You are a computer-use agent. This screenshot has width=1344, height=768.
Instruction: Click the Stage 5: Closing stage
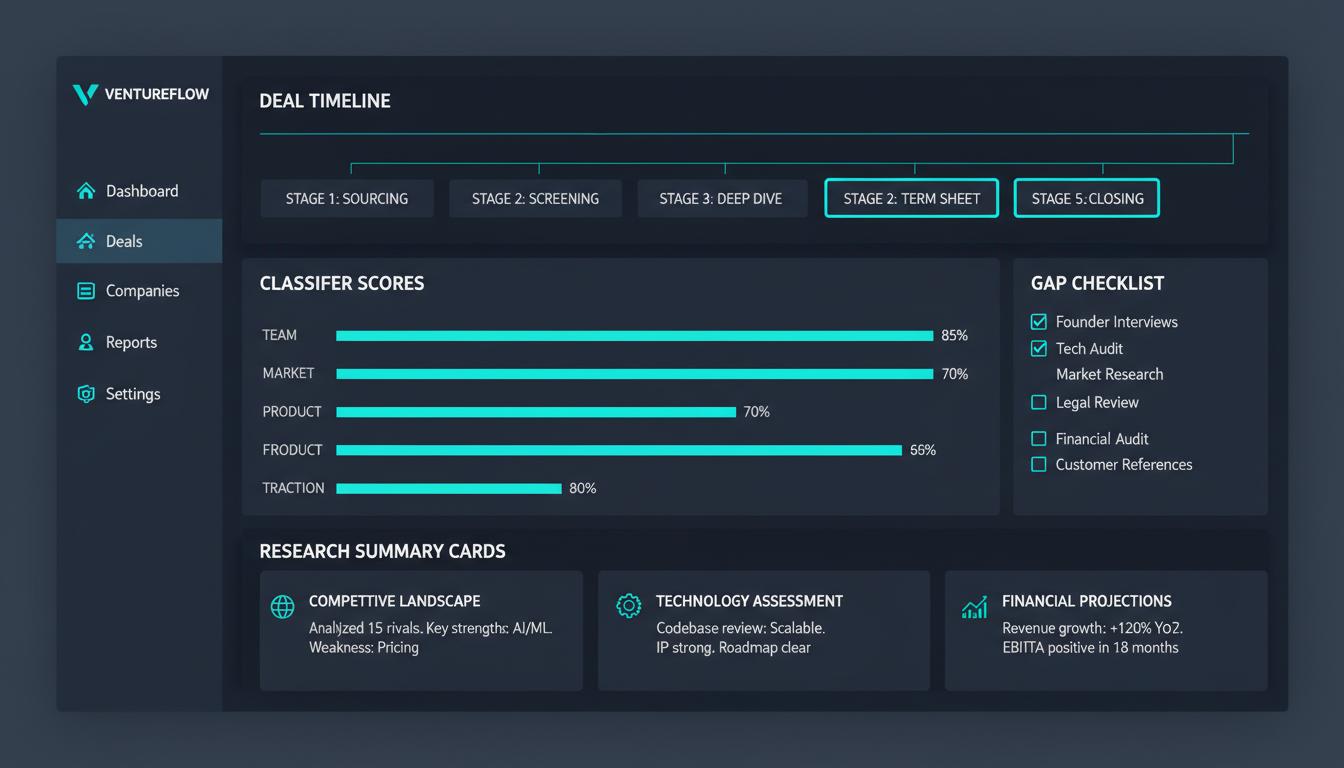click(x=1086, y=198)
